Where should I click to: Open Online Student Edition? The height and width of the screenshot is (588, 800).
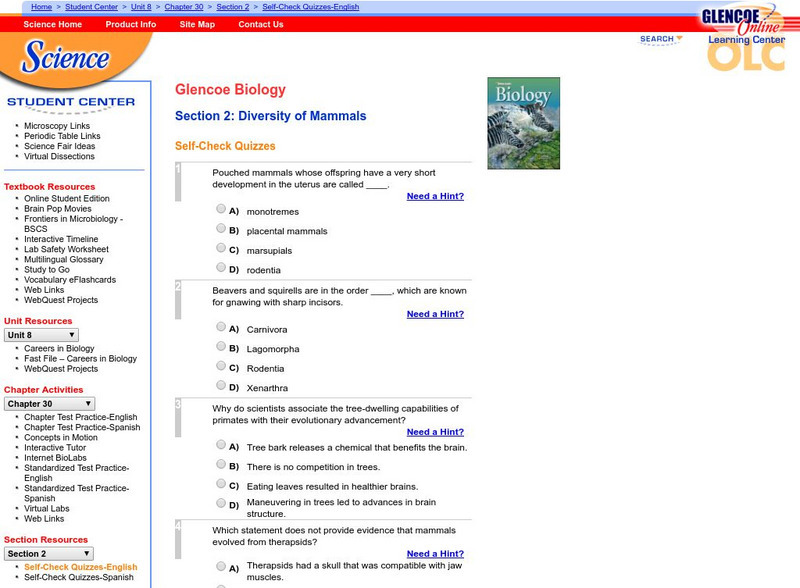click(x=67, y=198)
